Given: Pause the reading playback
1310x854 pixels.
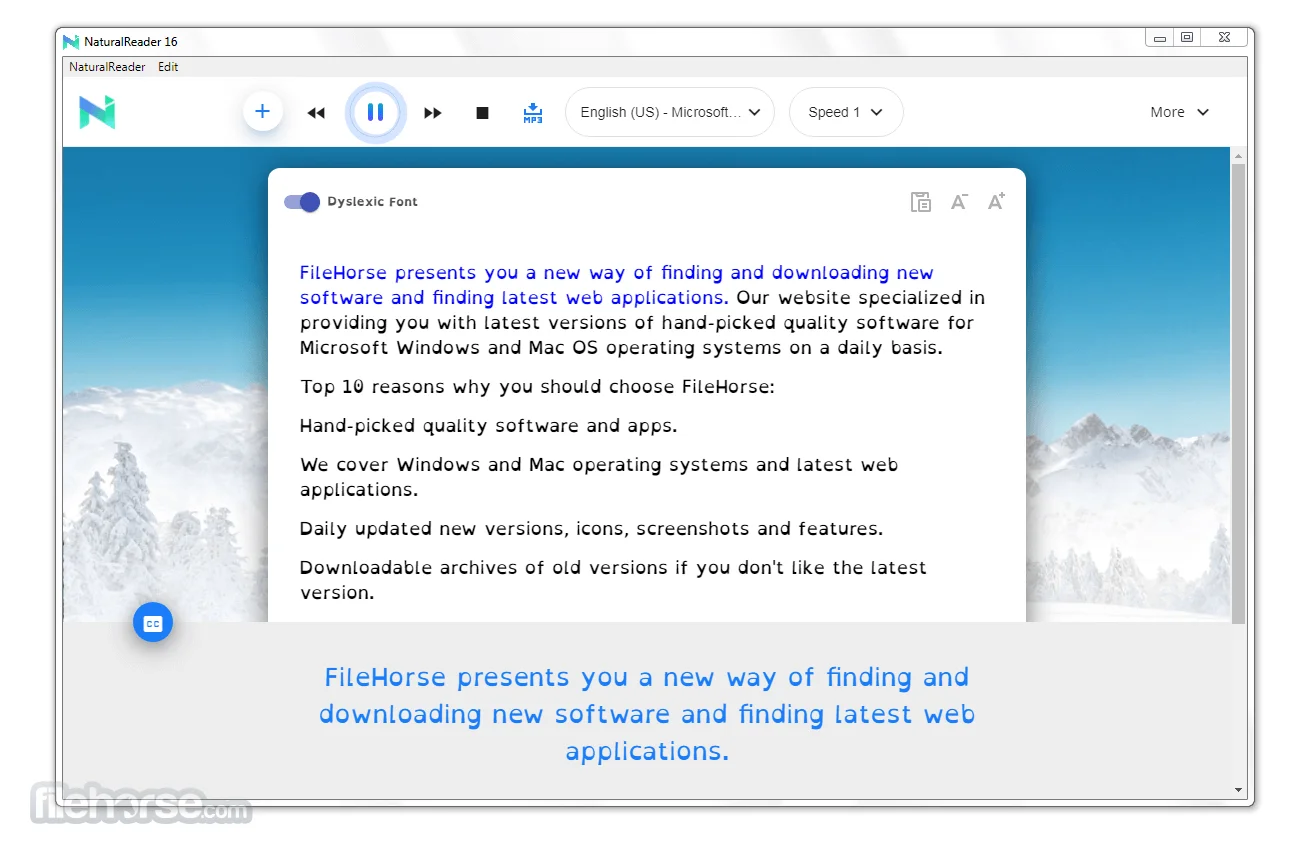Looking at the screenshot, I should click(x=375, y=112).
